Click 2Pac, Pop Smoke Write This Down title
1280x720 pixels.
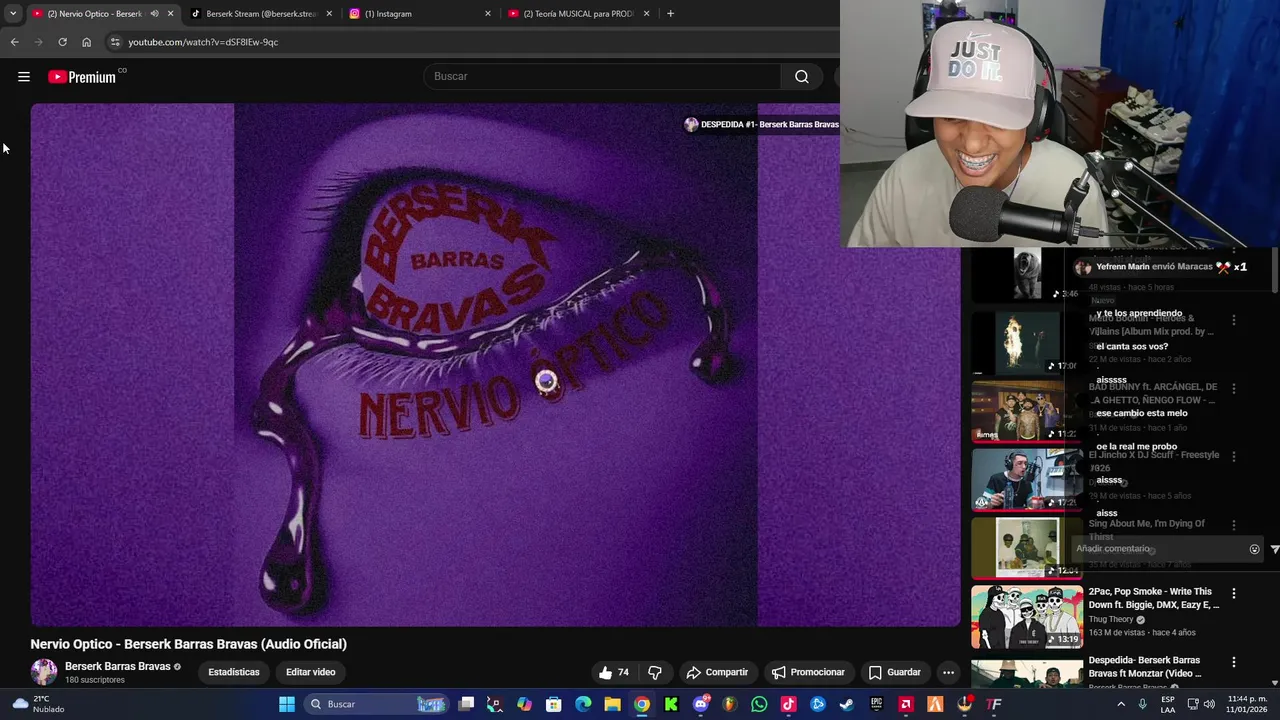[x=1154, y=598]
